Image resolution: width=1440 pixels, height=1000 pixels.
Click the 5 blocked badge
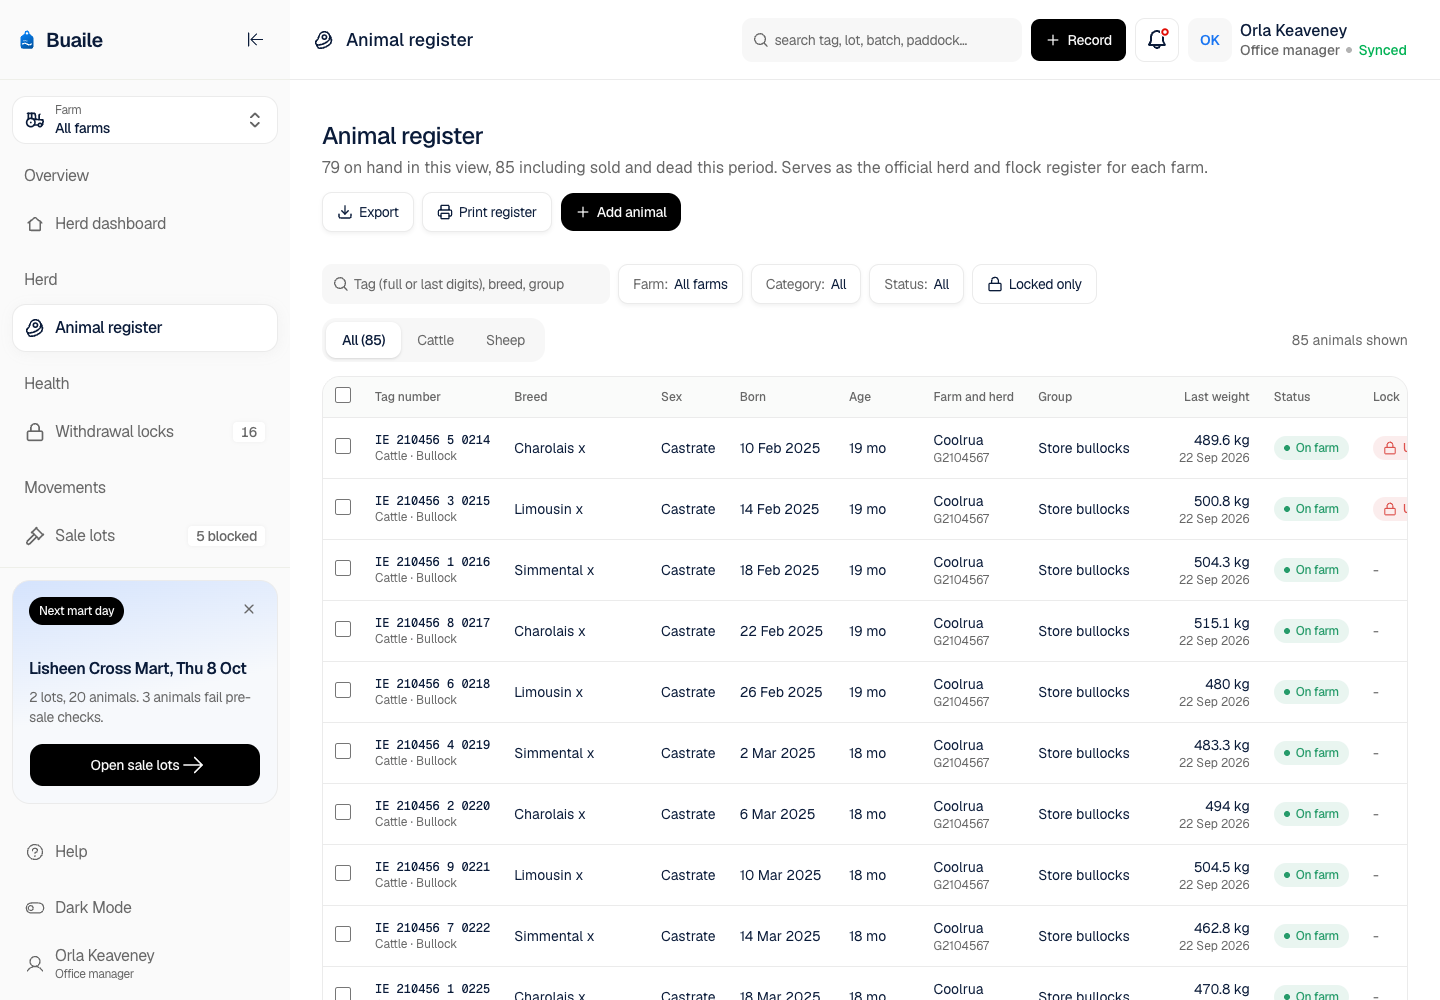[227, 536]
